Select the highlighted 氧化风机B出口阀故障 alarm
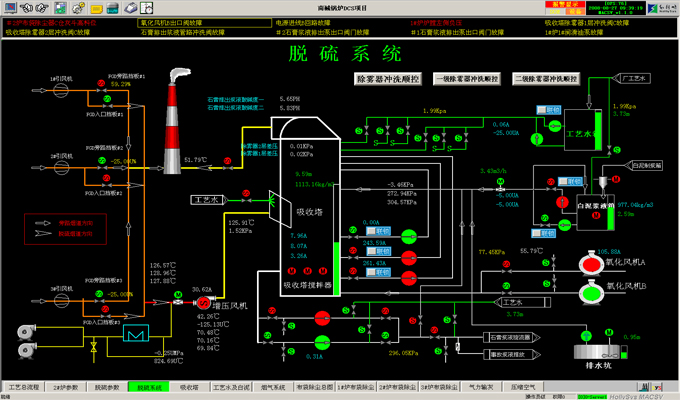 point(204,23)
